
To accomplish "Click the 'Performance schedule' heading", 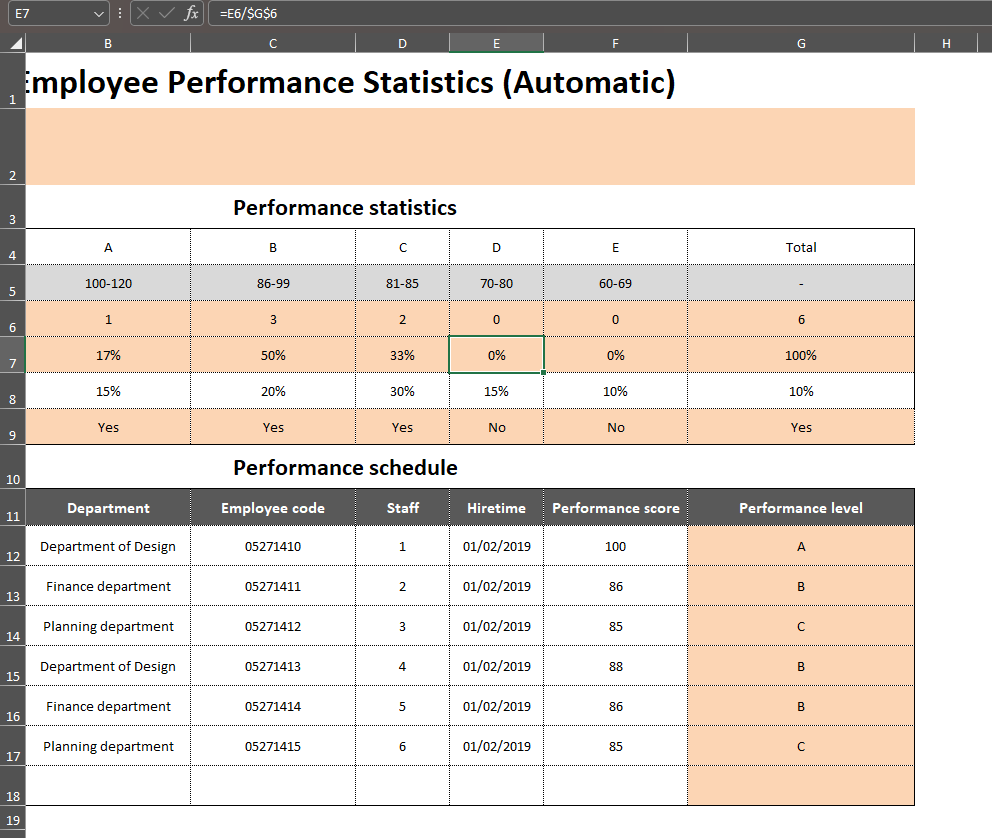I will 345,467.
